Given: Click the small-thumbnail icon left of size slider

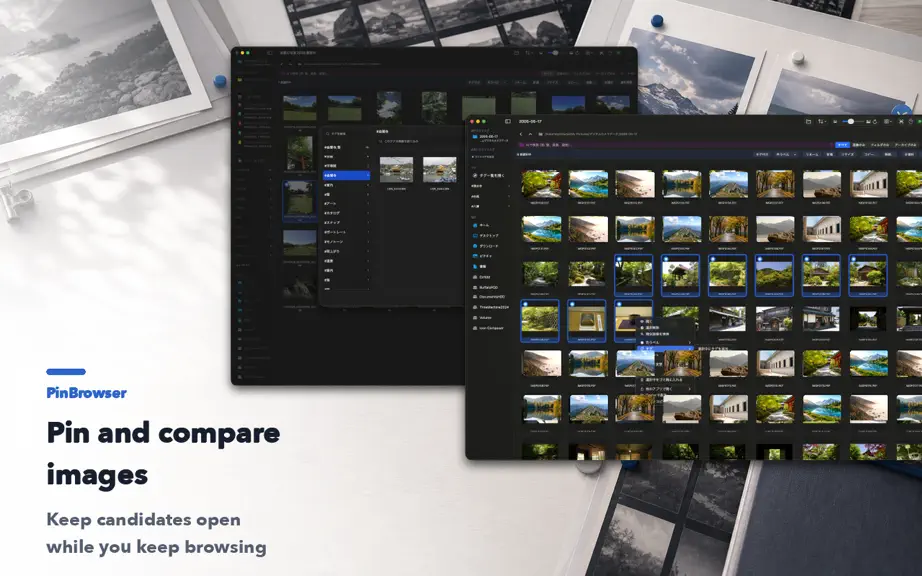Looking at the screenshot, I should point(835,122).
